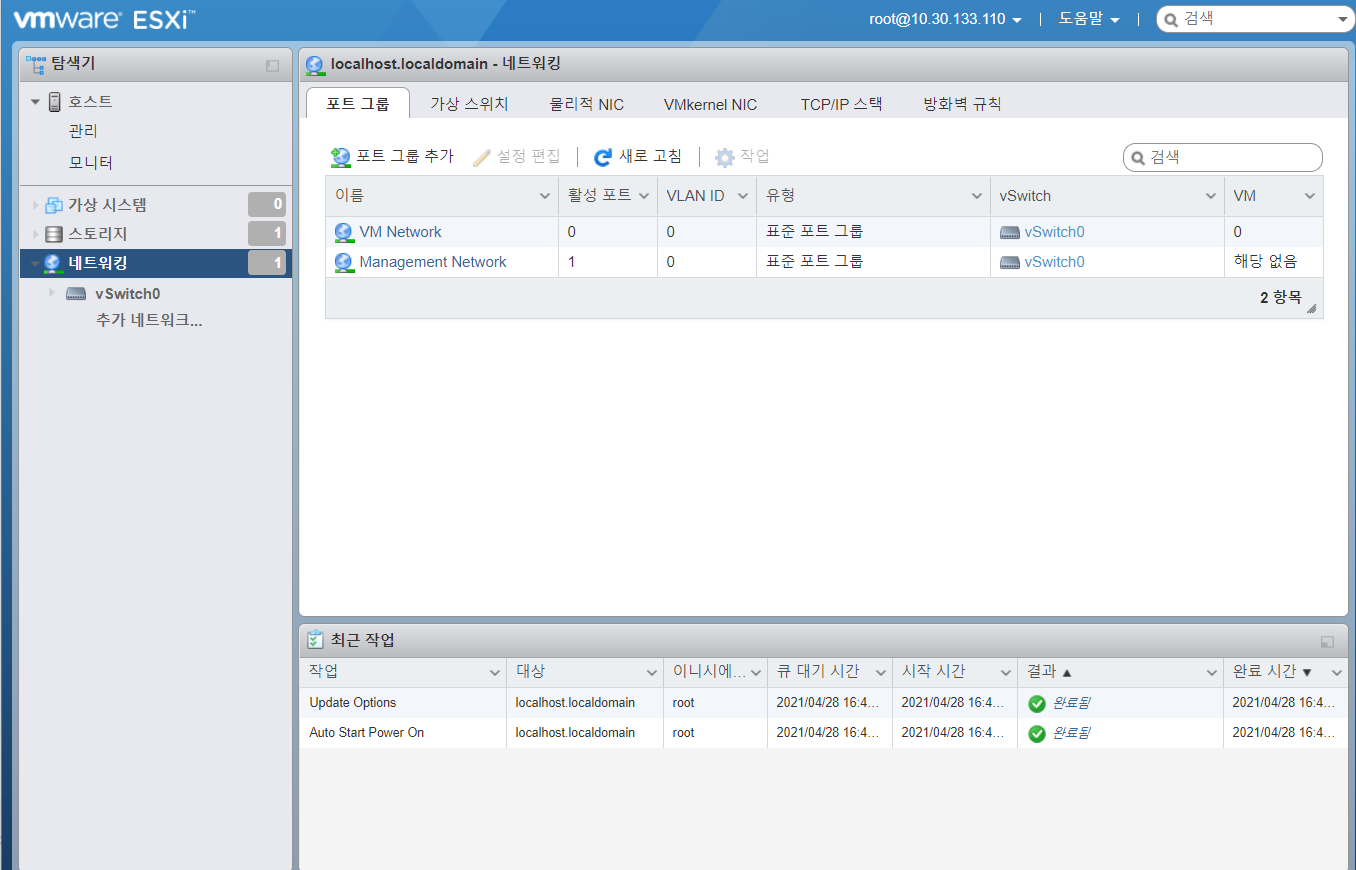
Task: Open the 유형 column dropdown
Action: pyautogui.click(x=976, y=196)
